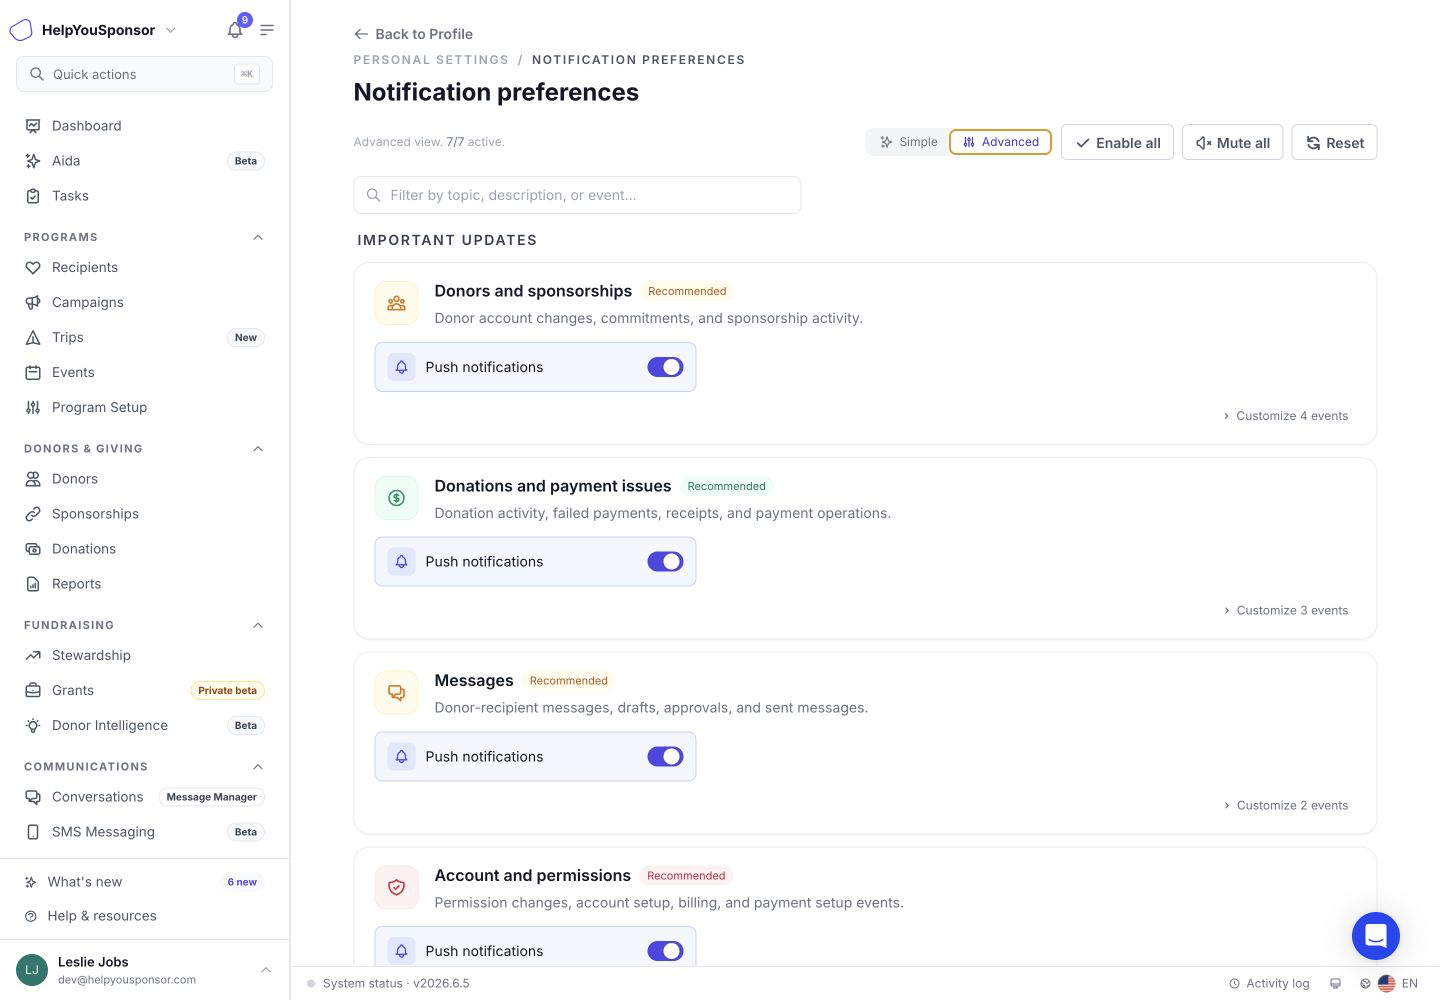The image size is (1440, 1000).
Task: Open Events calendar item
Action: [144, 372]
